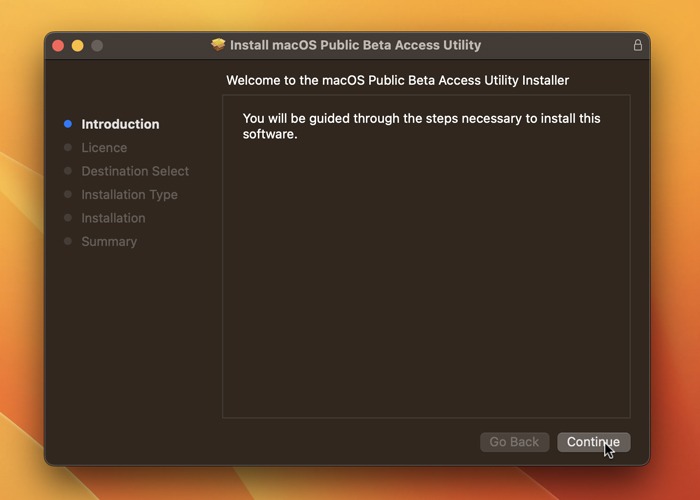Click the lock icon in title bar
This screenshot has height=500, width=700.
[x=638, y=45]
